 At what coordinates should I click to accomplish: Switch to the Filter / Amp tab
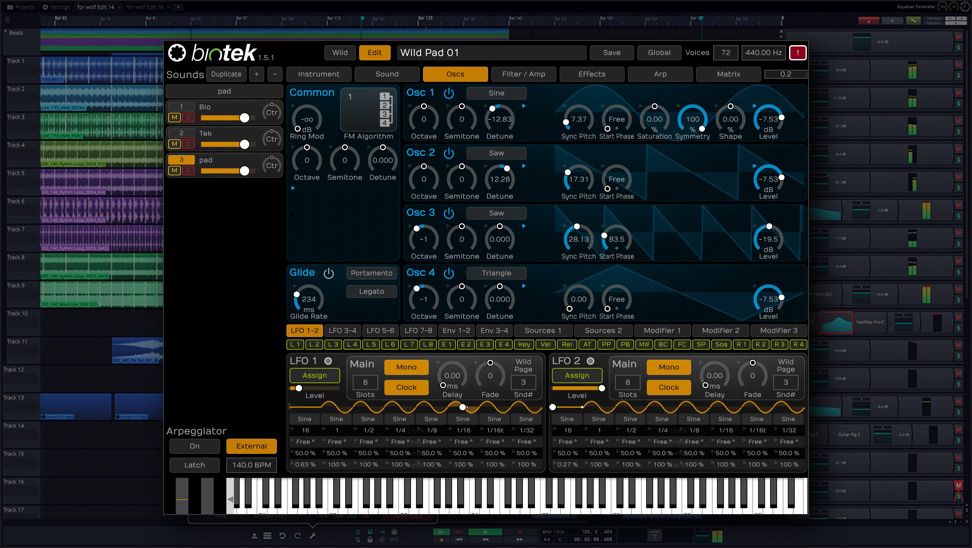(524, 74)
